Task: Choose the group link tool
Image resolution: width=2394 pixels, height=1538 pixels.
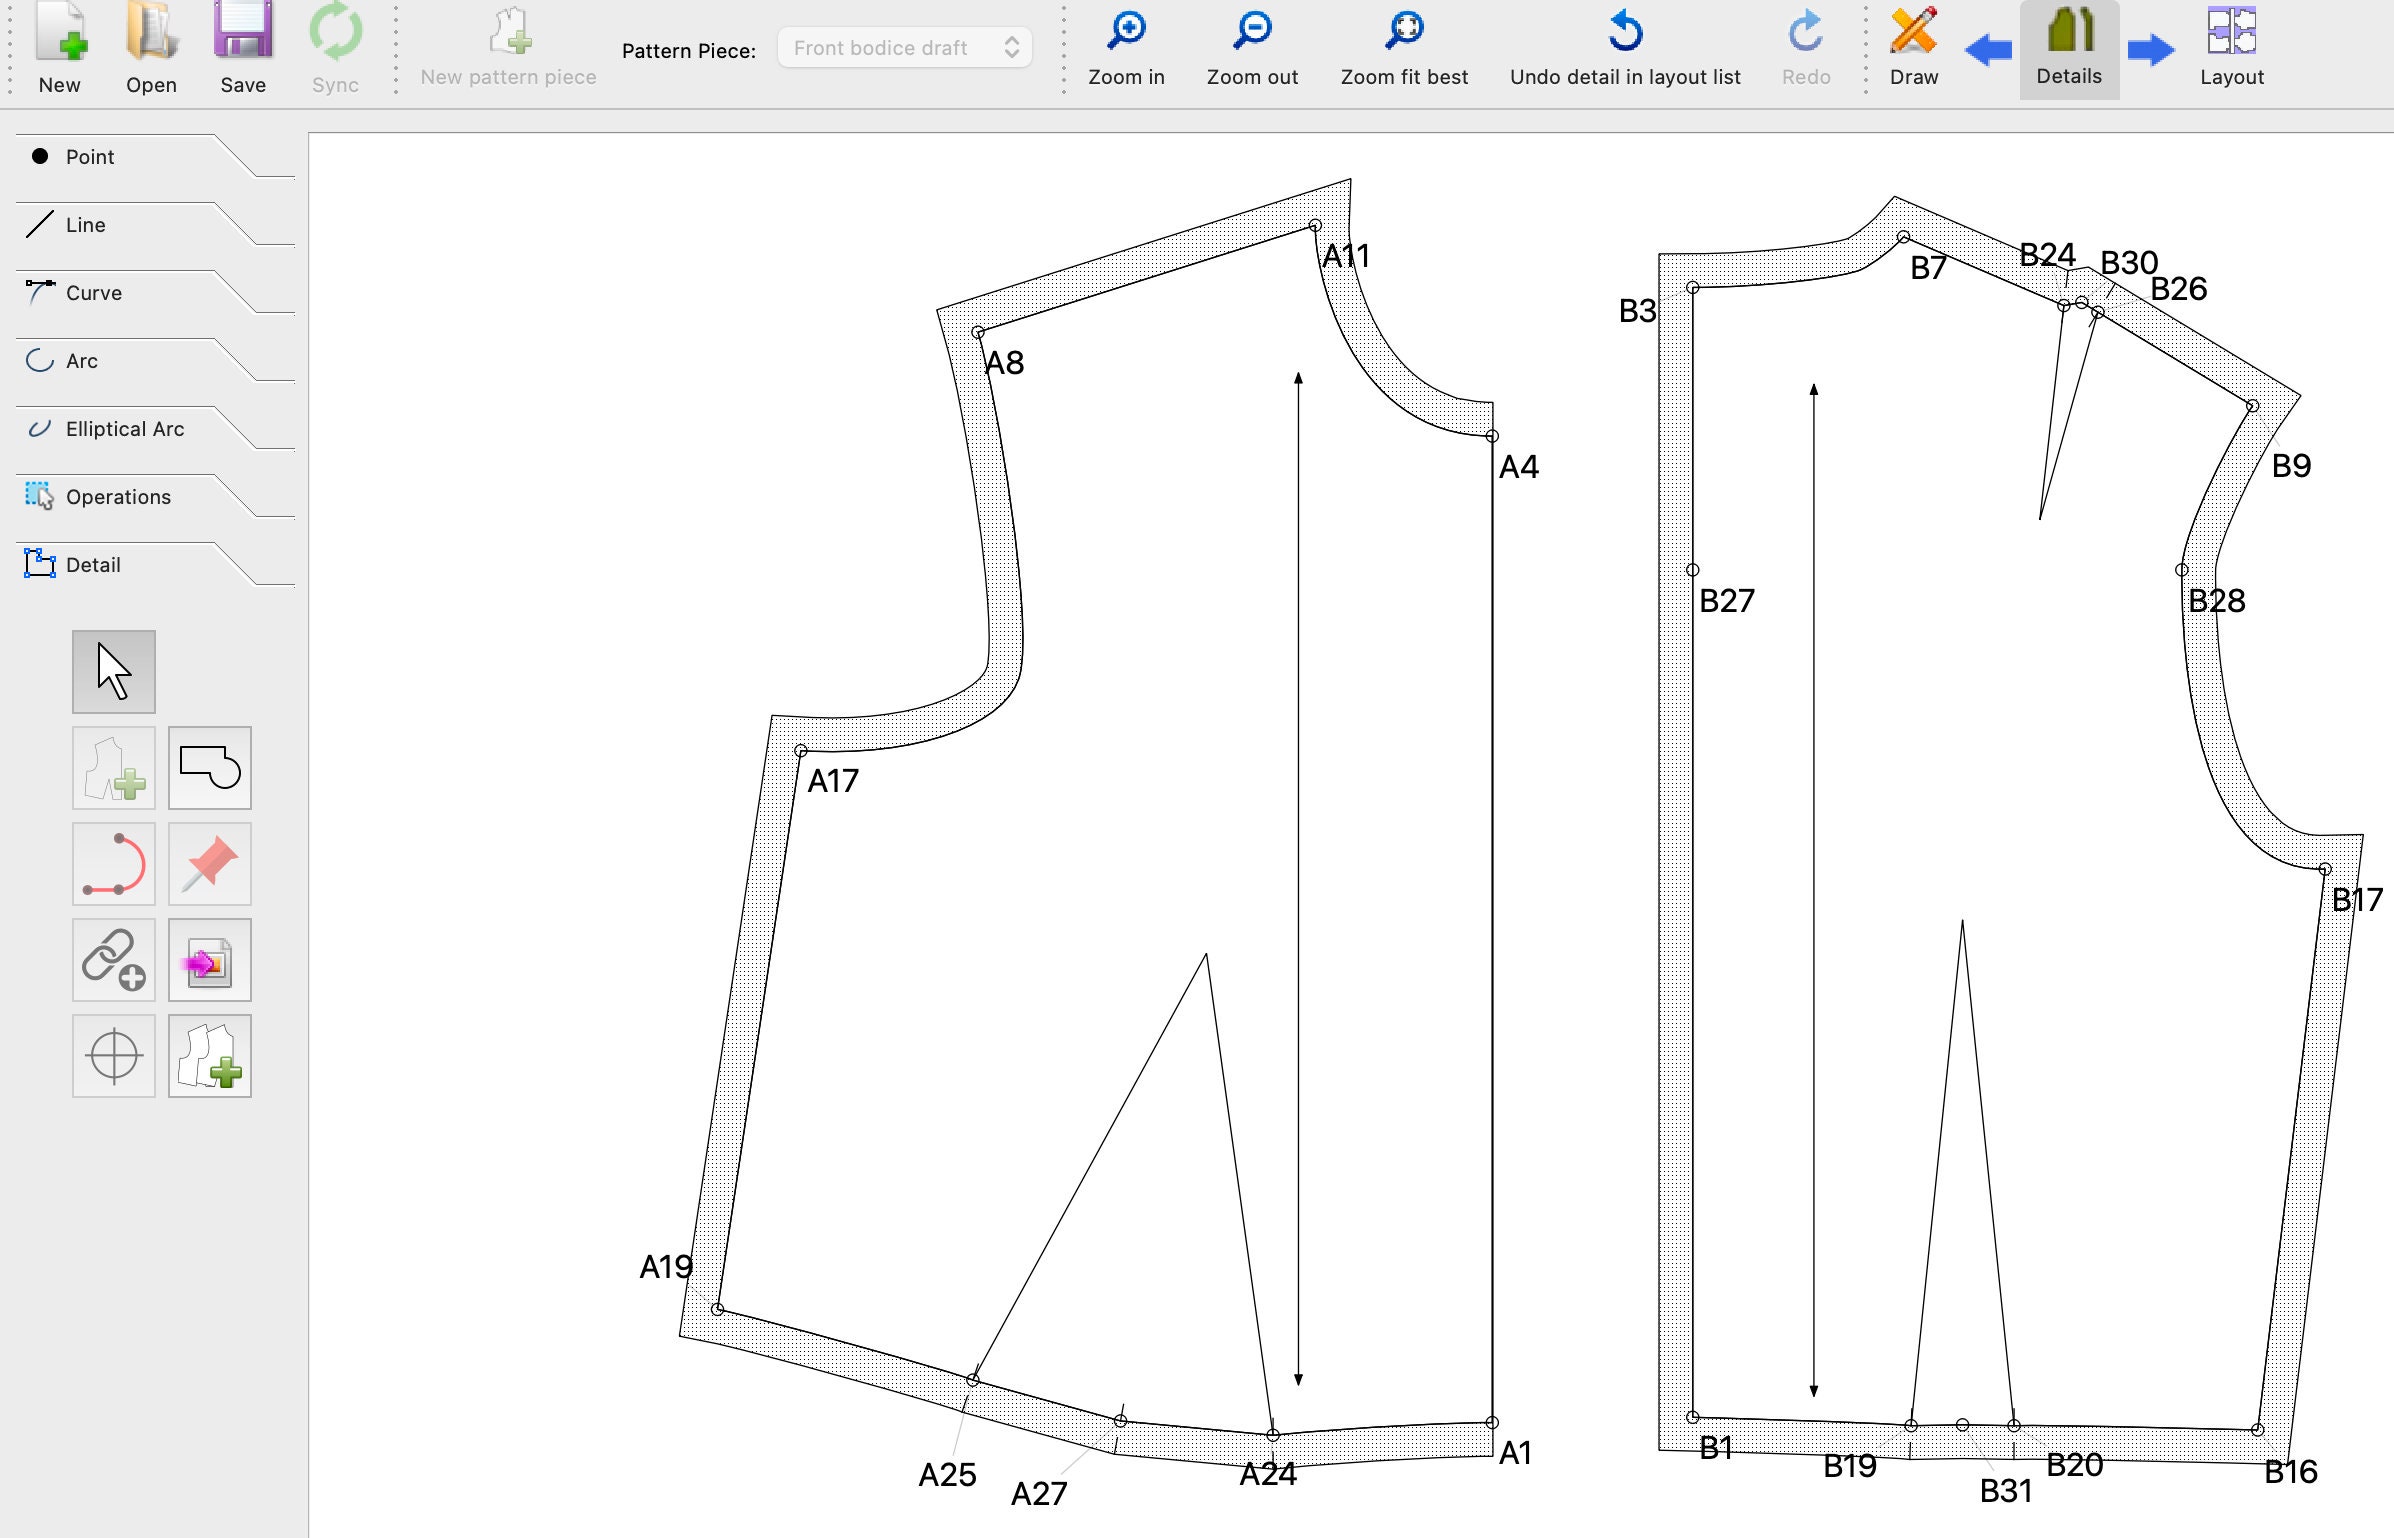Action: [113, 959]
